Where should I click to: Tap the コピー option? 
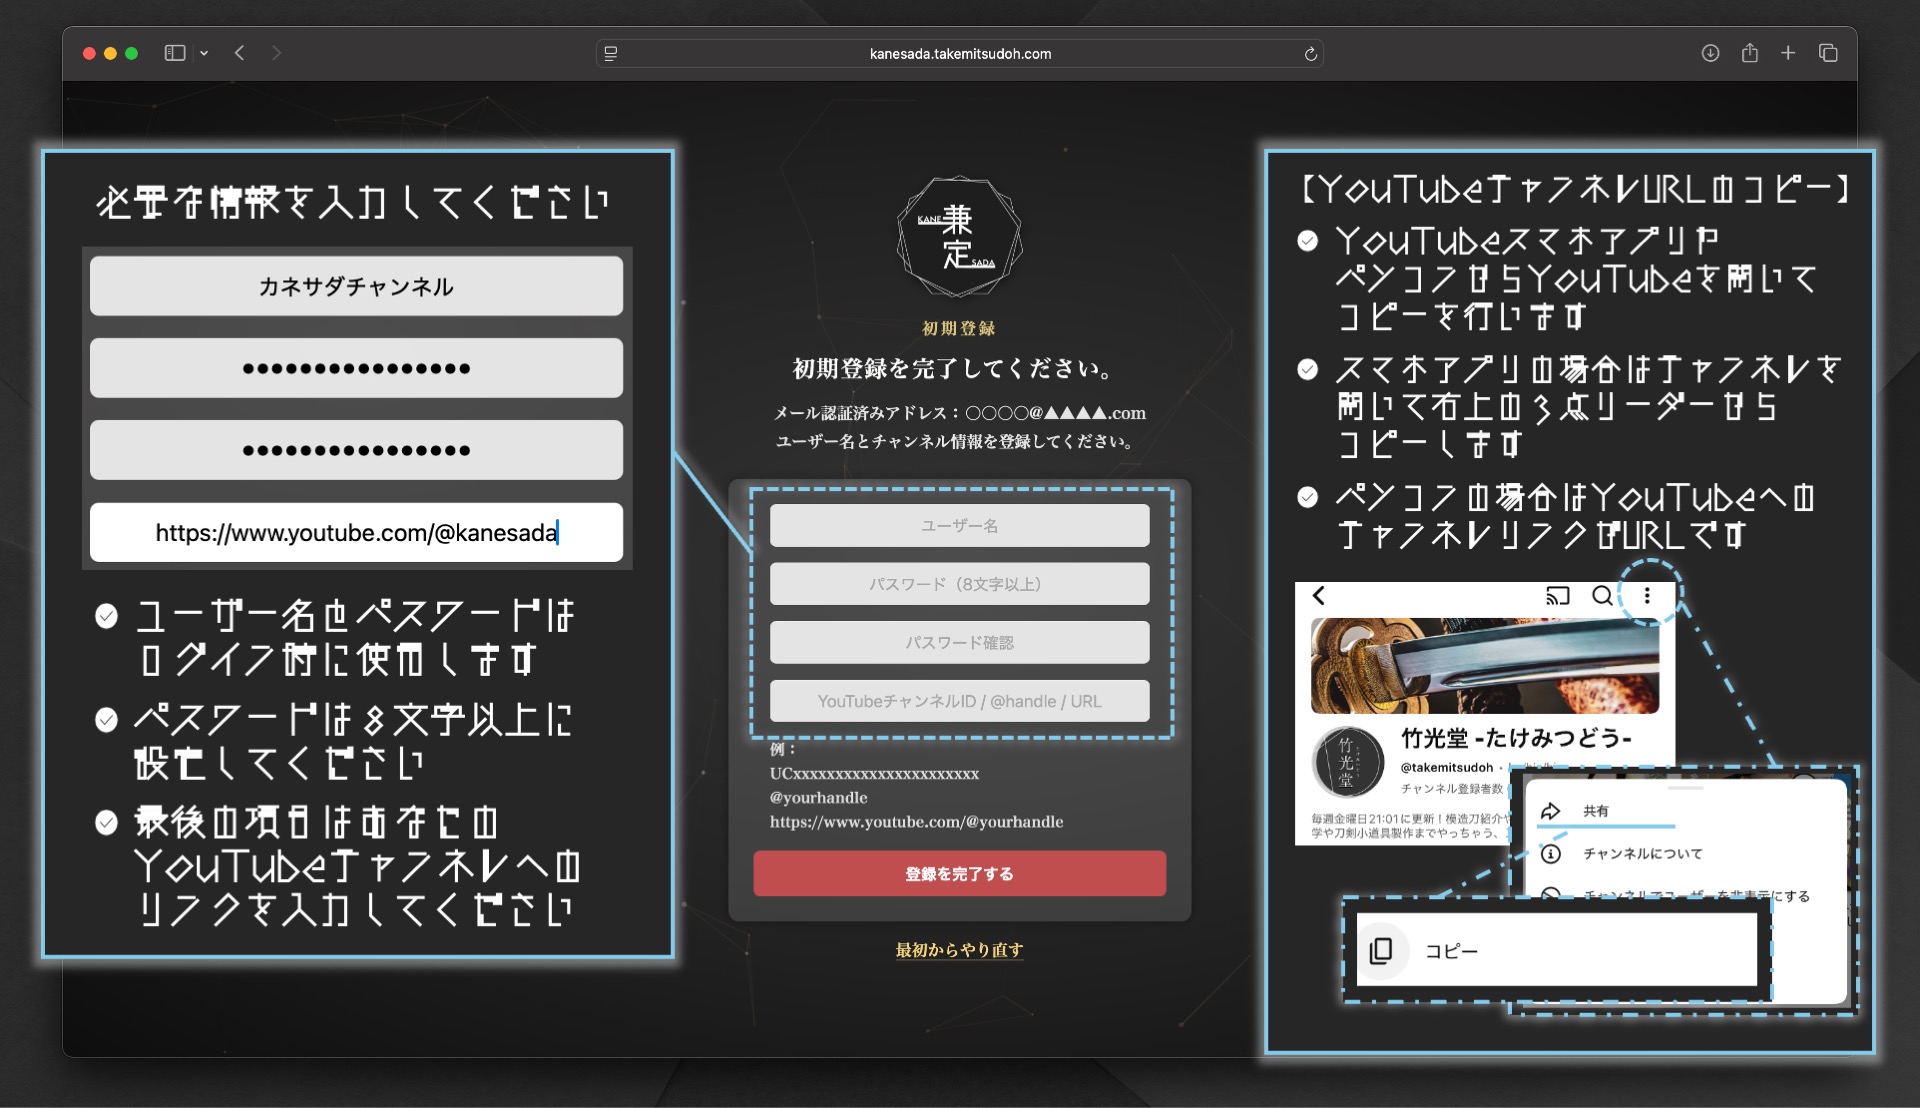coord(1557,950)
